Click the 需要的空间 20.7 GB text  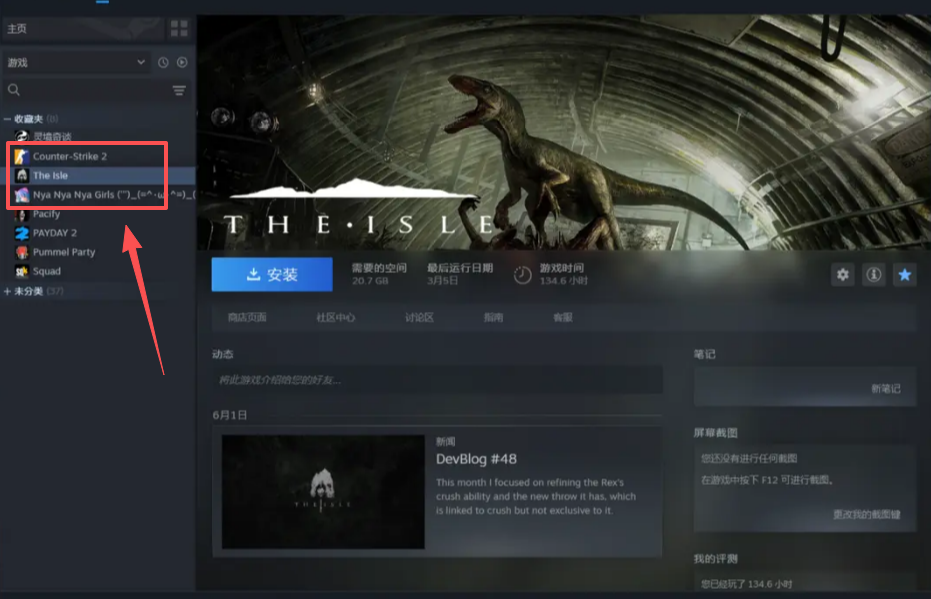(379, 274)
